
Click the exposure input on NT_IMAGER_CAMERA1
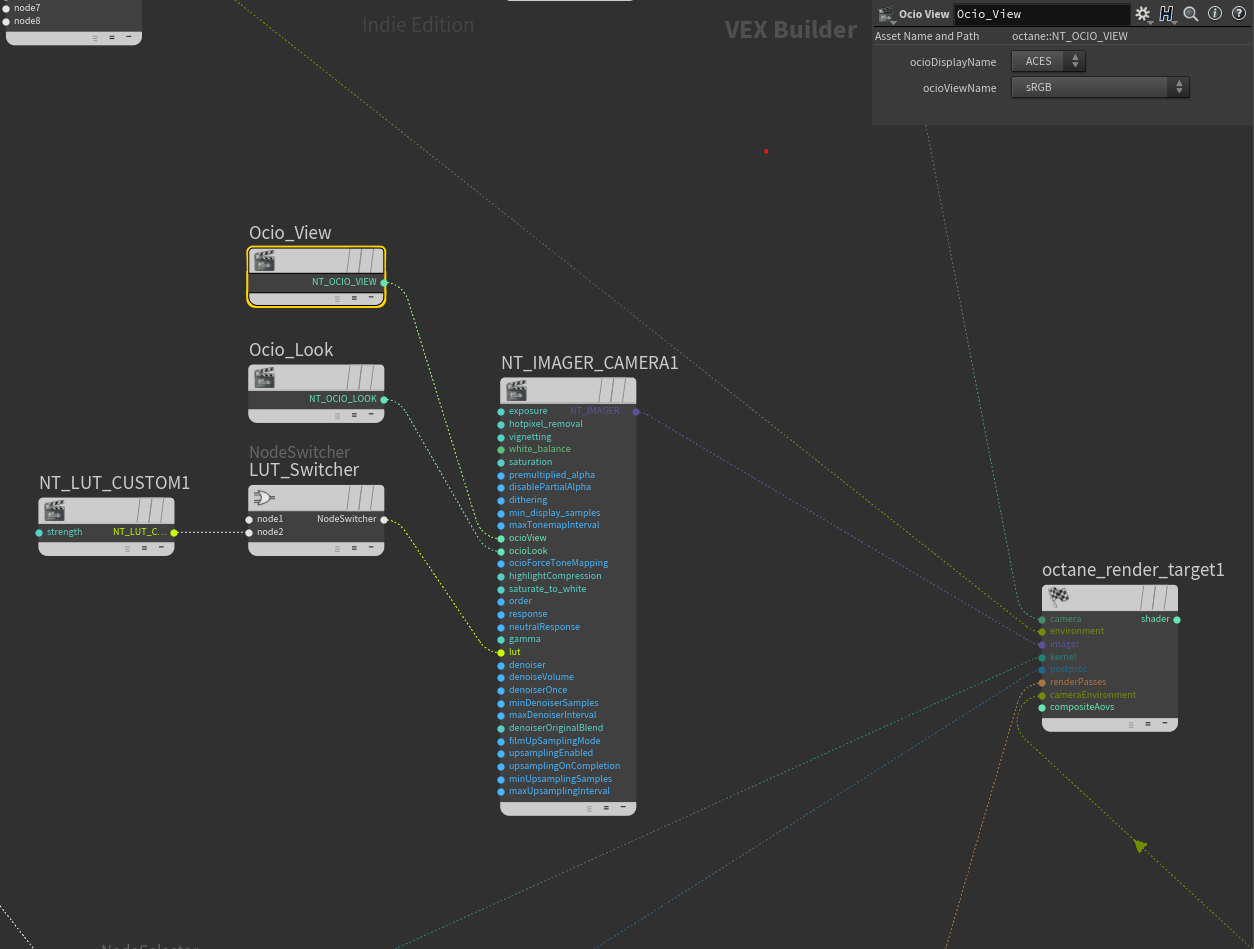(x=501, y=411)
